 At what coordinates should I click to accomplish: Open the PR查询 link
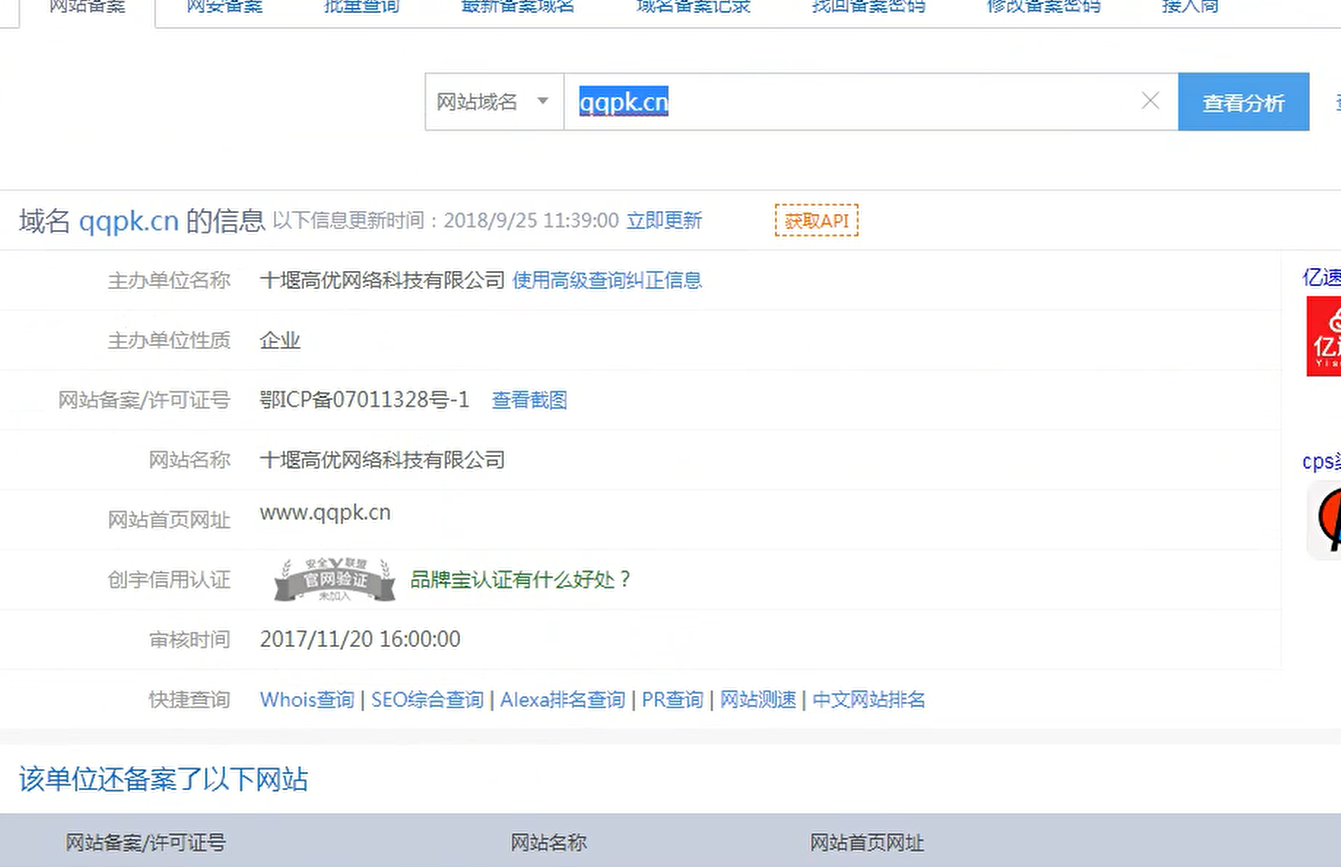[672, 700]
